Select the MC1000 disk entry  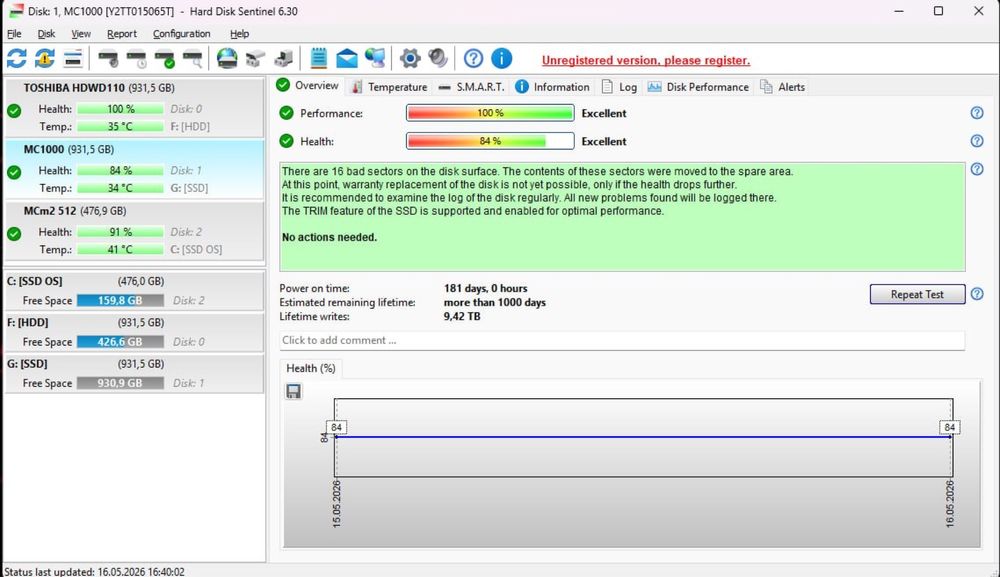click(134, 168)
